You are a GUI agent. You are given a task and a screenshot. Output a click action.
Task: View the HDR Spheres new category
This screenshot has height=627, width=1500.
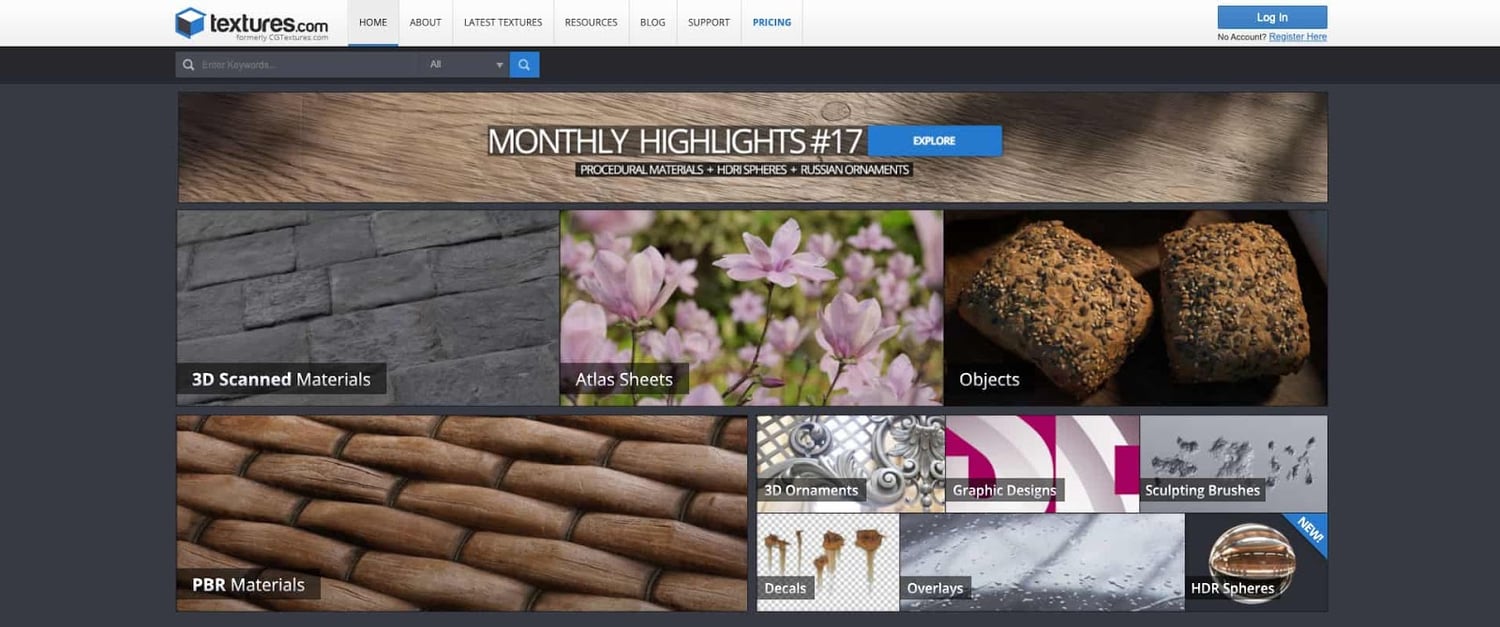[1255, 562]
